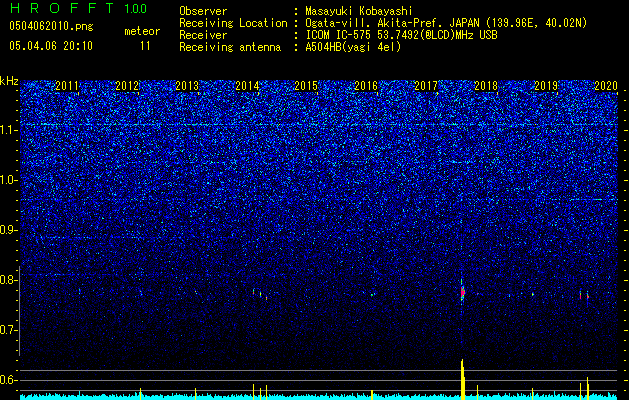Click the 0.7 kHz axis label

pos(9,330)
